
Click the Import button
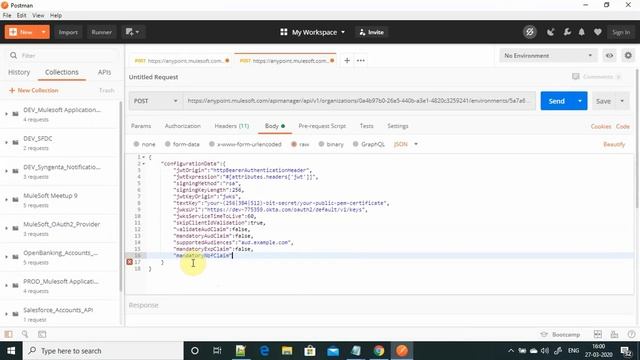(x=68, y=32)
